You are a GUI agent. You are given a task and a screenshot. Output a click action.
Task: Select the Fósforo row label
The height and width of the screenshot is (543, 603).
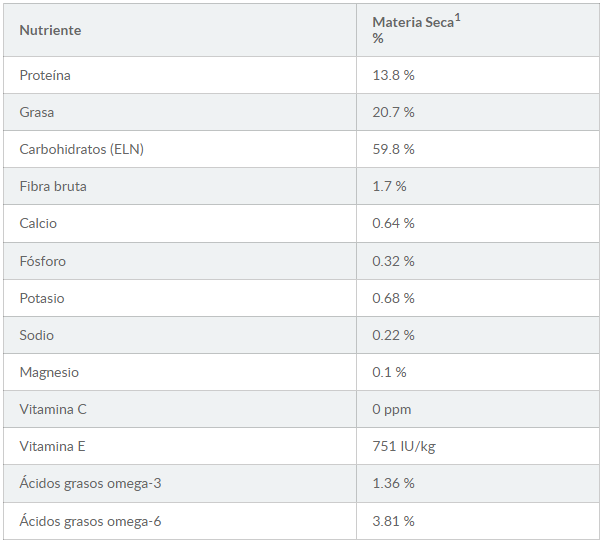tap(43, 262)
